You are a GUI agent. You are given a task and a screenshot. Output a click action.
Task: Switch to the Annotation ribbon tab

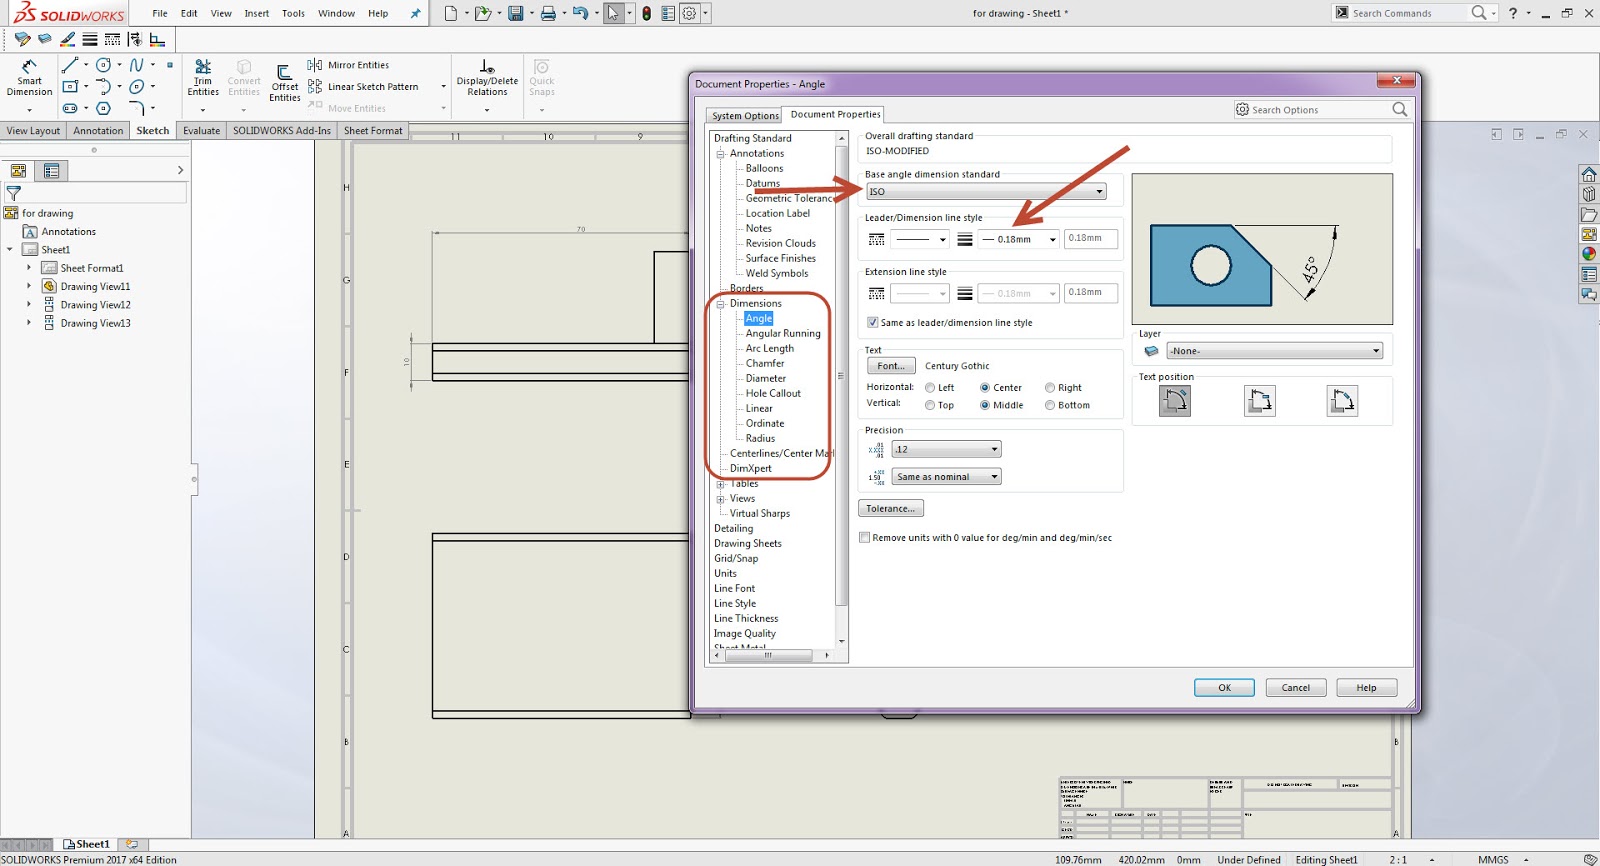click(98, 131)
